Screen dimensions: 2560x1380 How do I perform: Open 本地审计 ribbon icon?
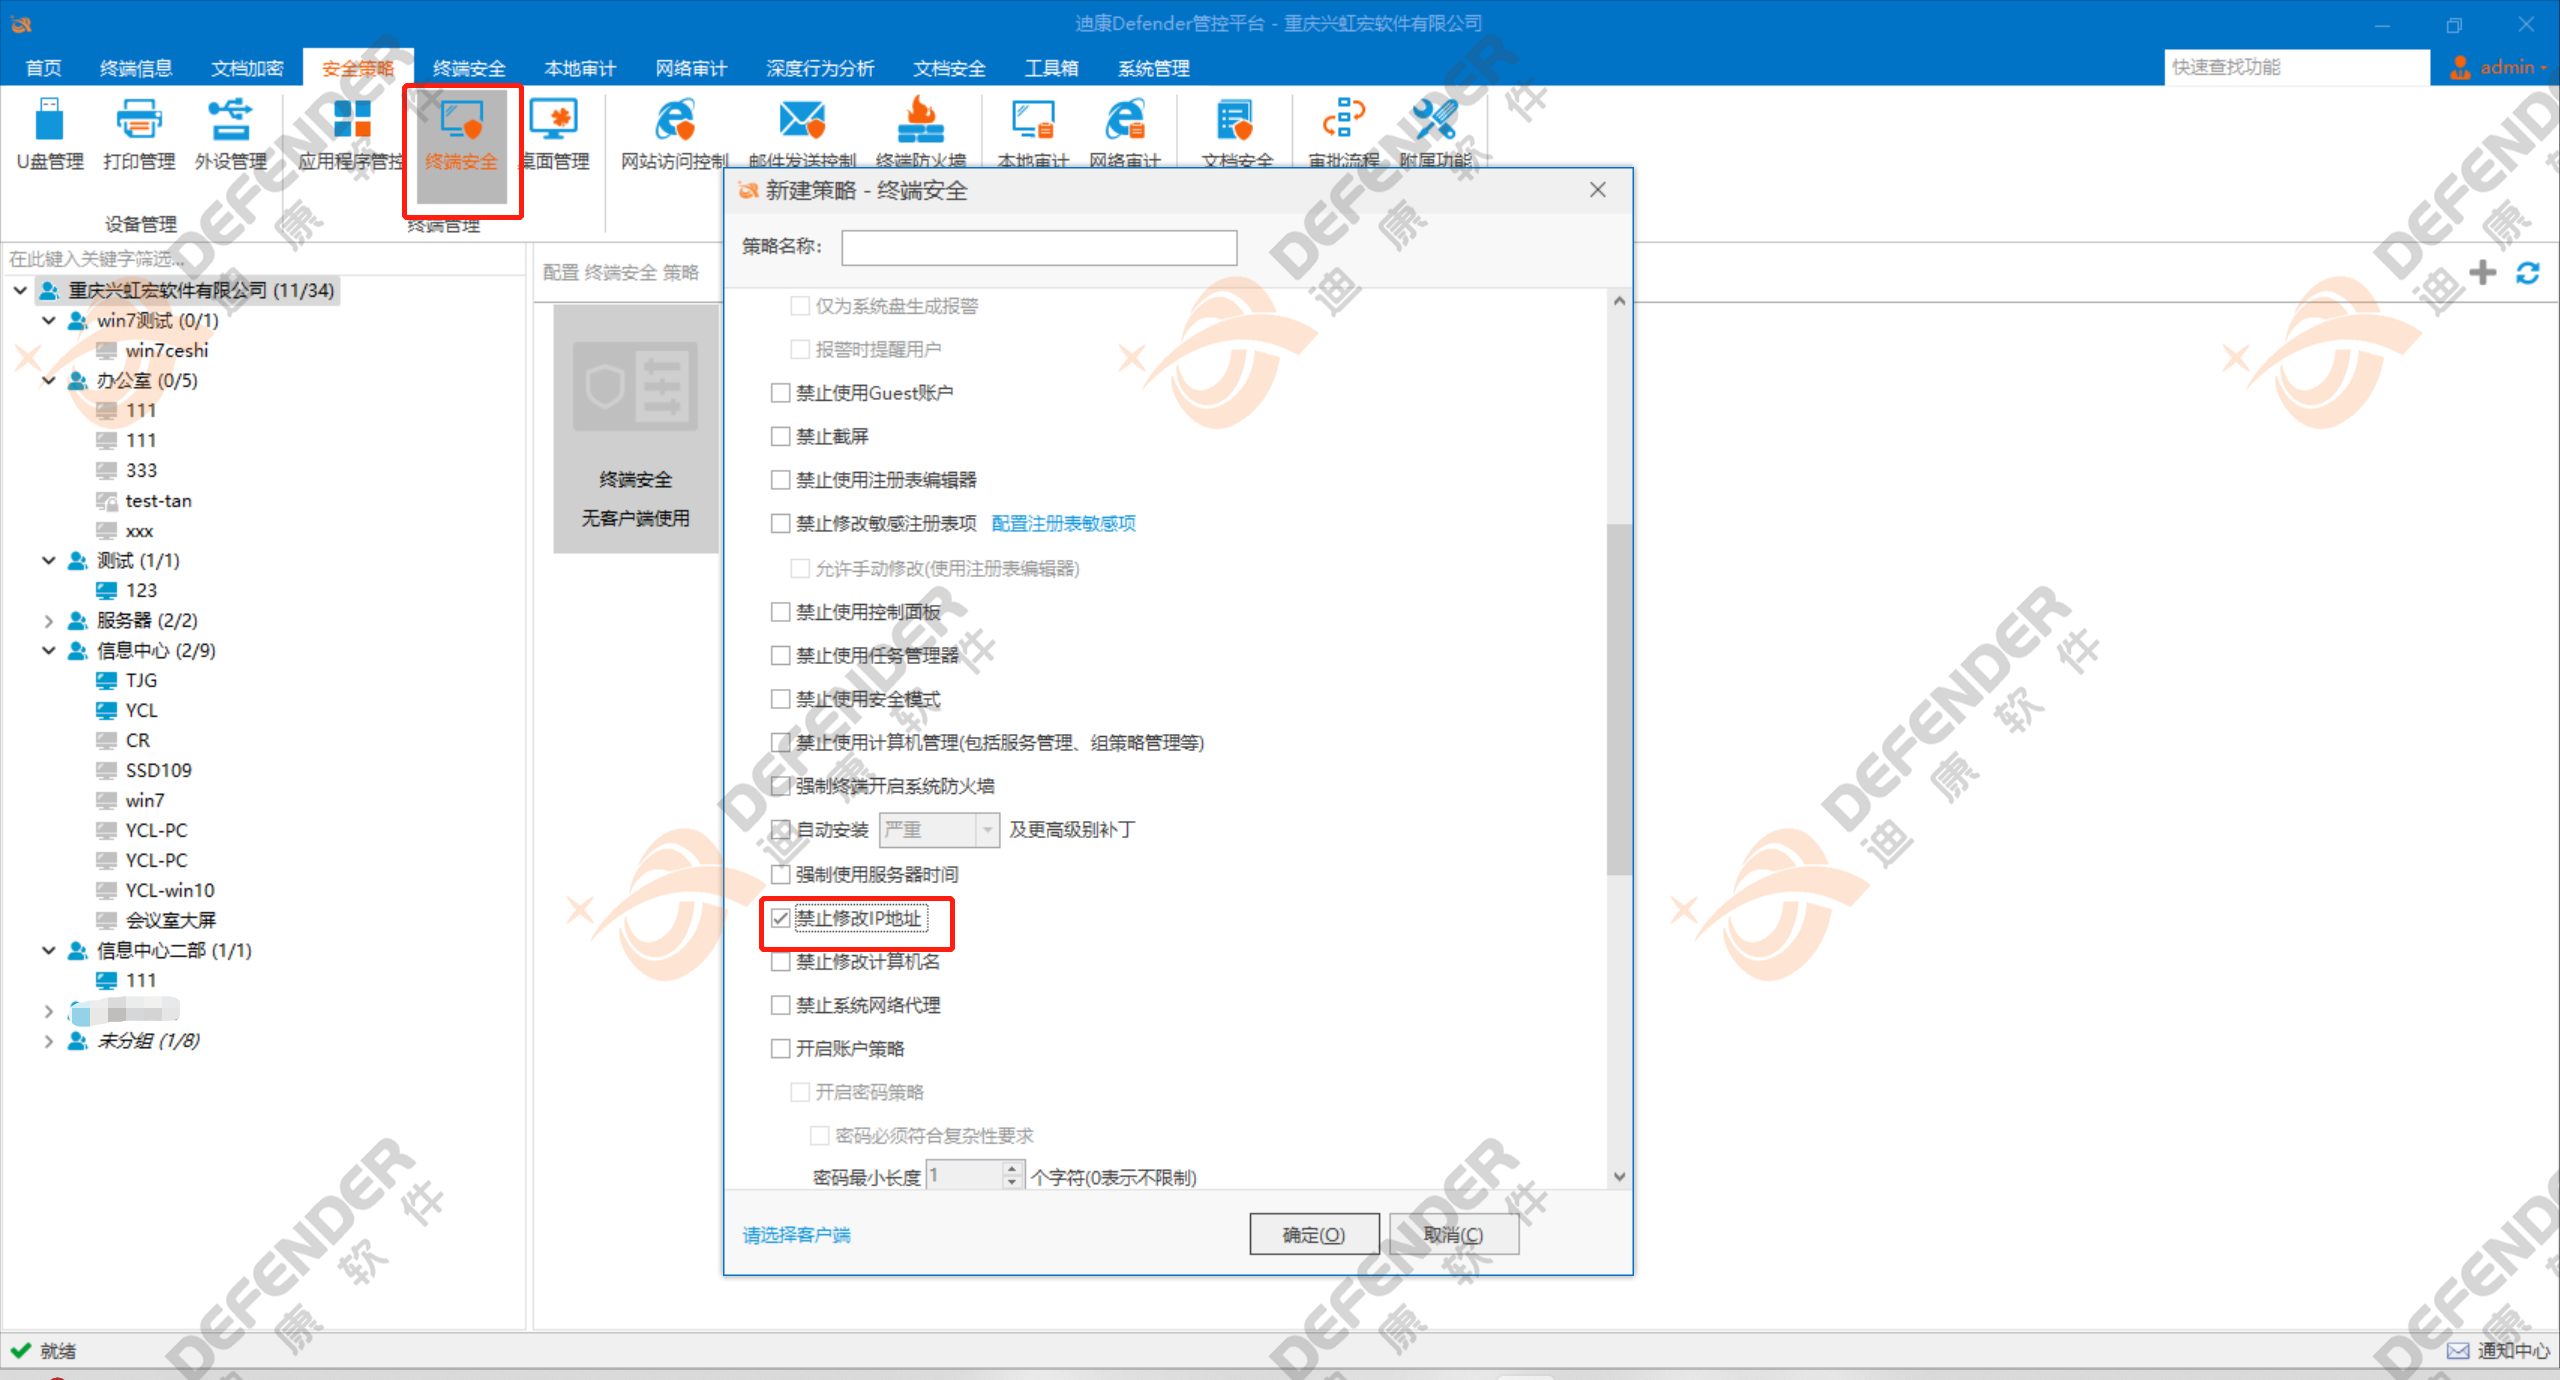1033,135
